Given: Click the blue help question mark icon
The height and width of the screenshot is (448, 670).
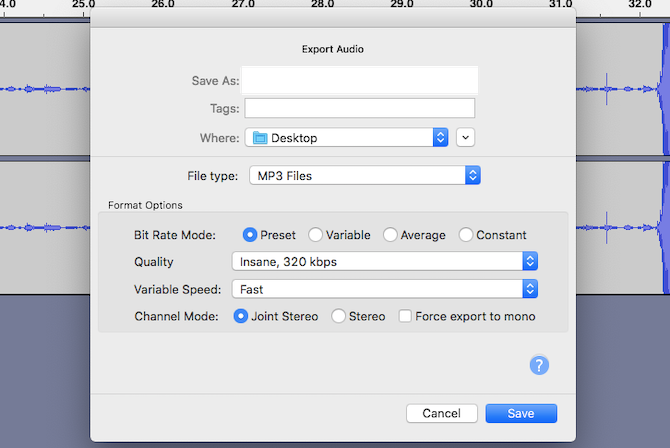Looking at the screenshot, I should point(539,365).
